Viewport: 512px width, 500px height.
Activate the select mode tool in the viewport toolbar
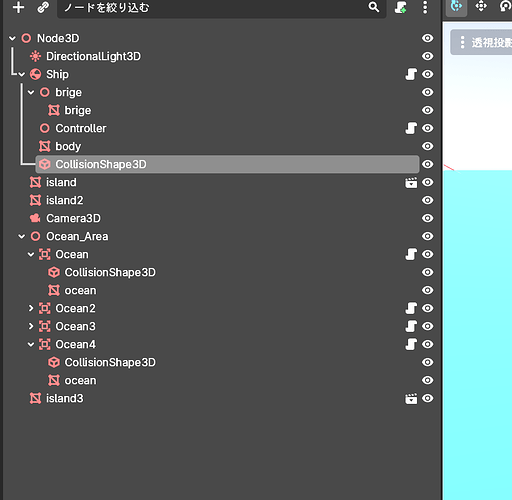tap(456, 6)
